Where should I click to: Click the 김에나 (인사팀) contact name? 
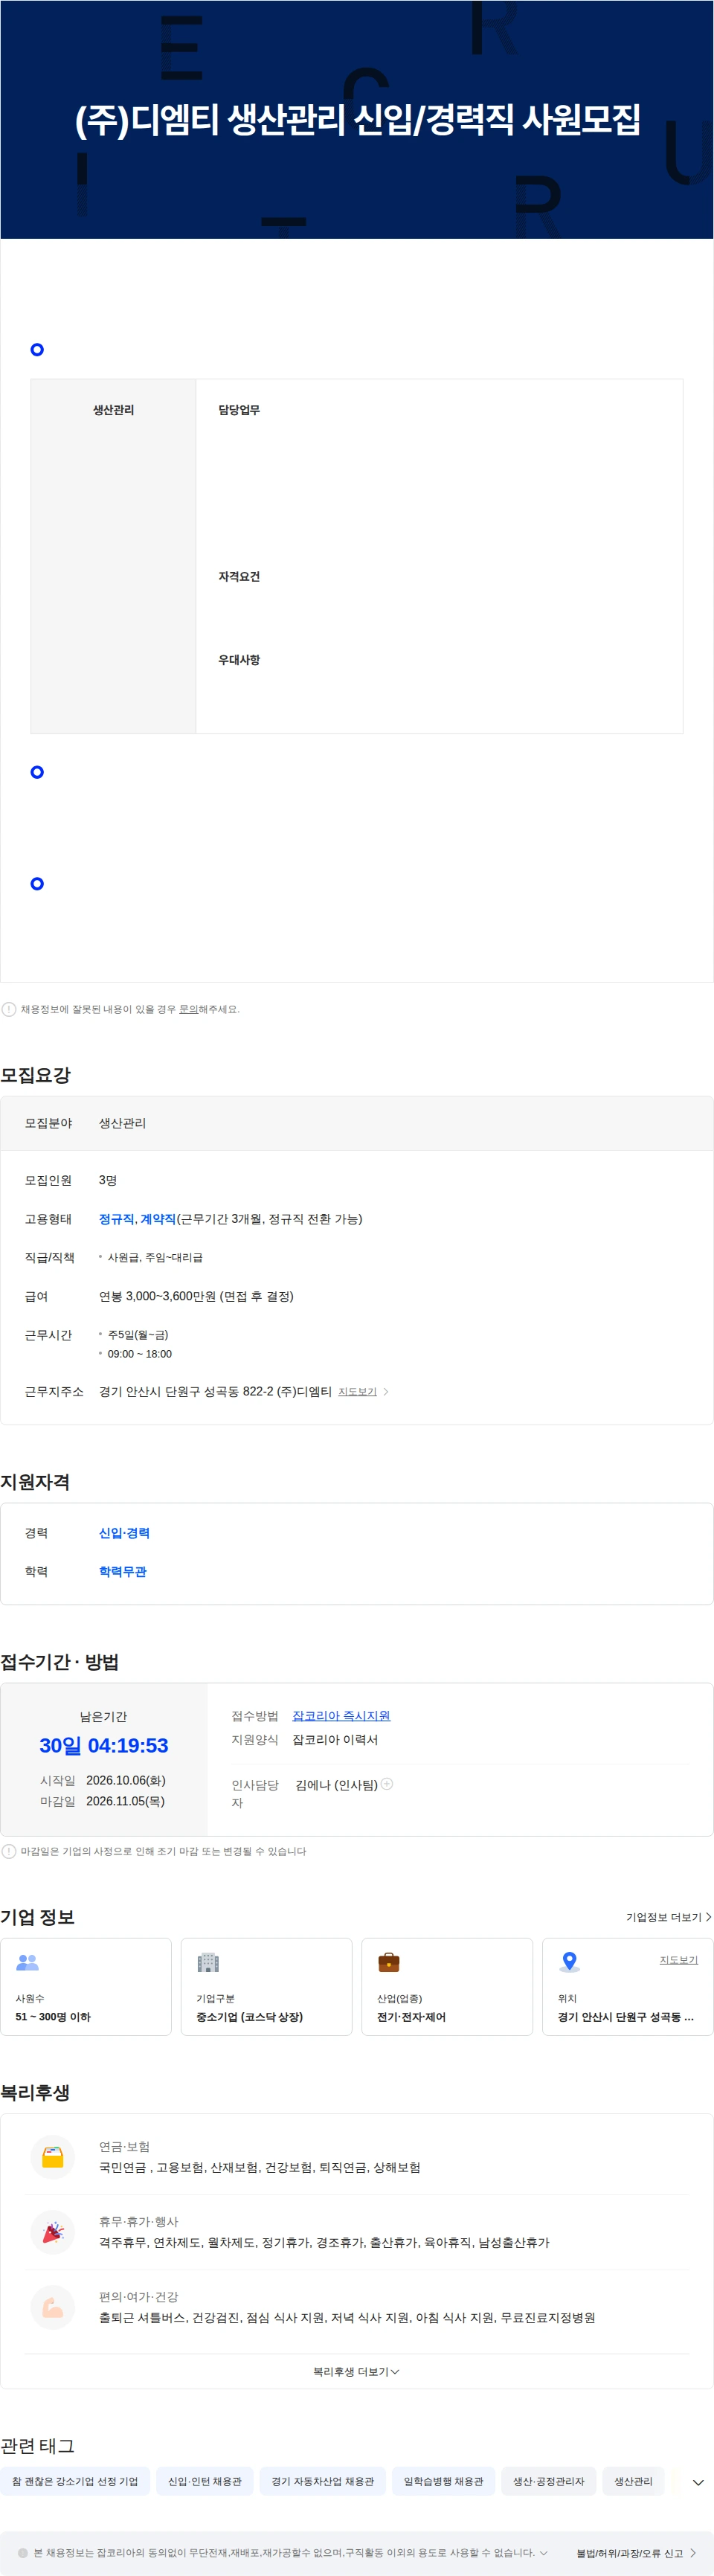click(336, 1785)
